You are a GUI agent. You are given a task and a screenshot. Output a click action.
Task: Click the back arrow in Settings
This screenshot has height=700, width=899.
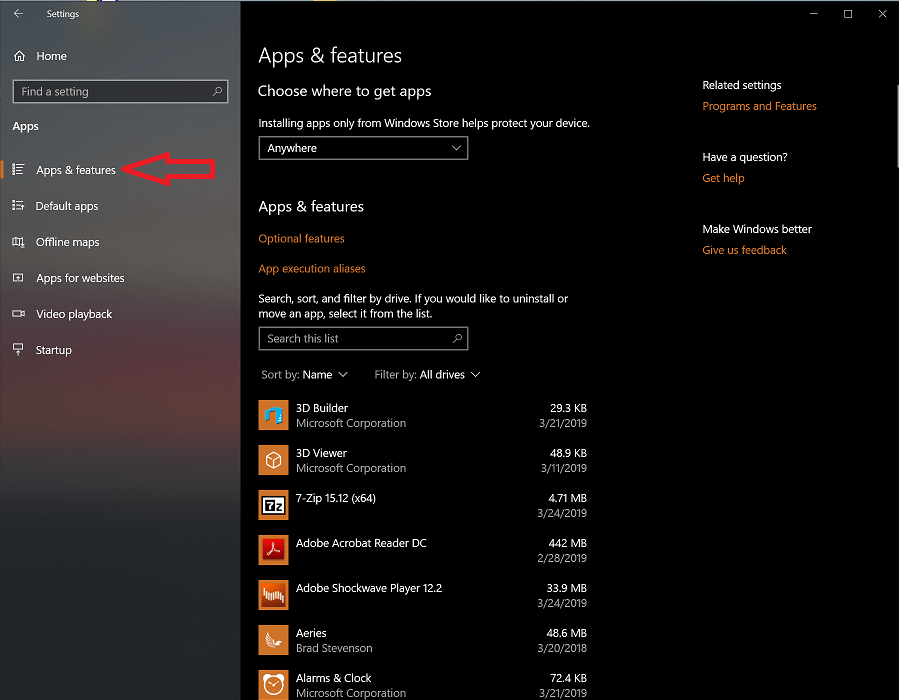[x=18, y=13]
